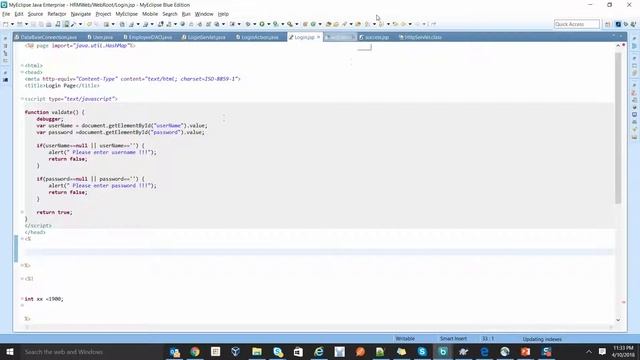Screen dimensions: 640x360
Task: Switch to success.jsp editor tab
Action: tap(374, 37)
